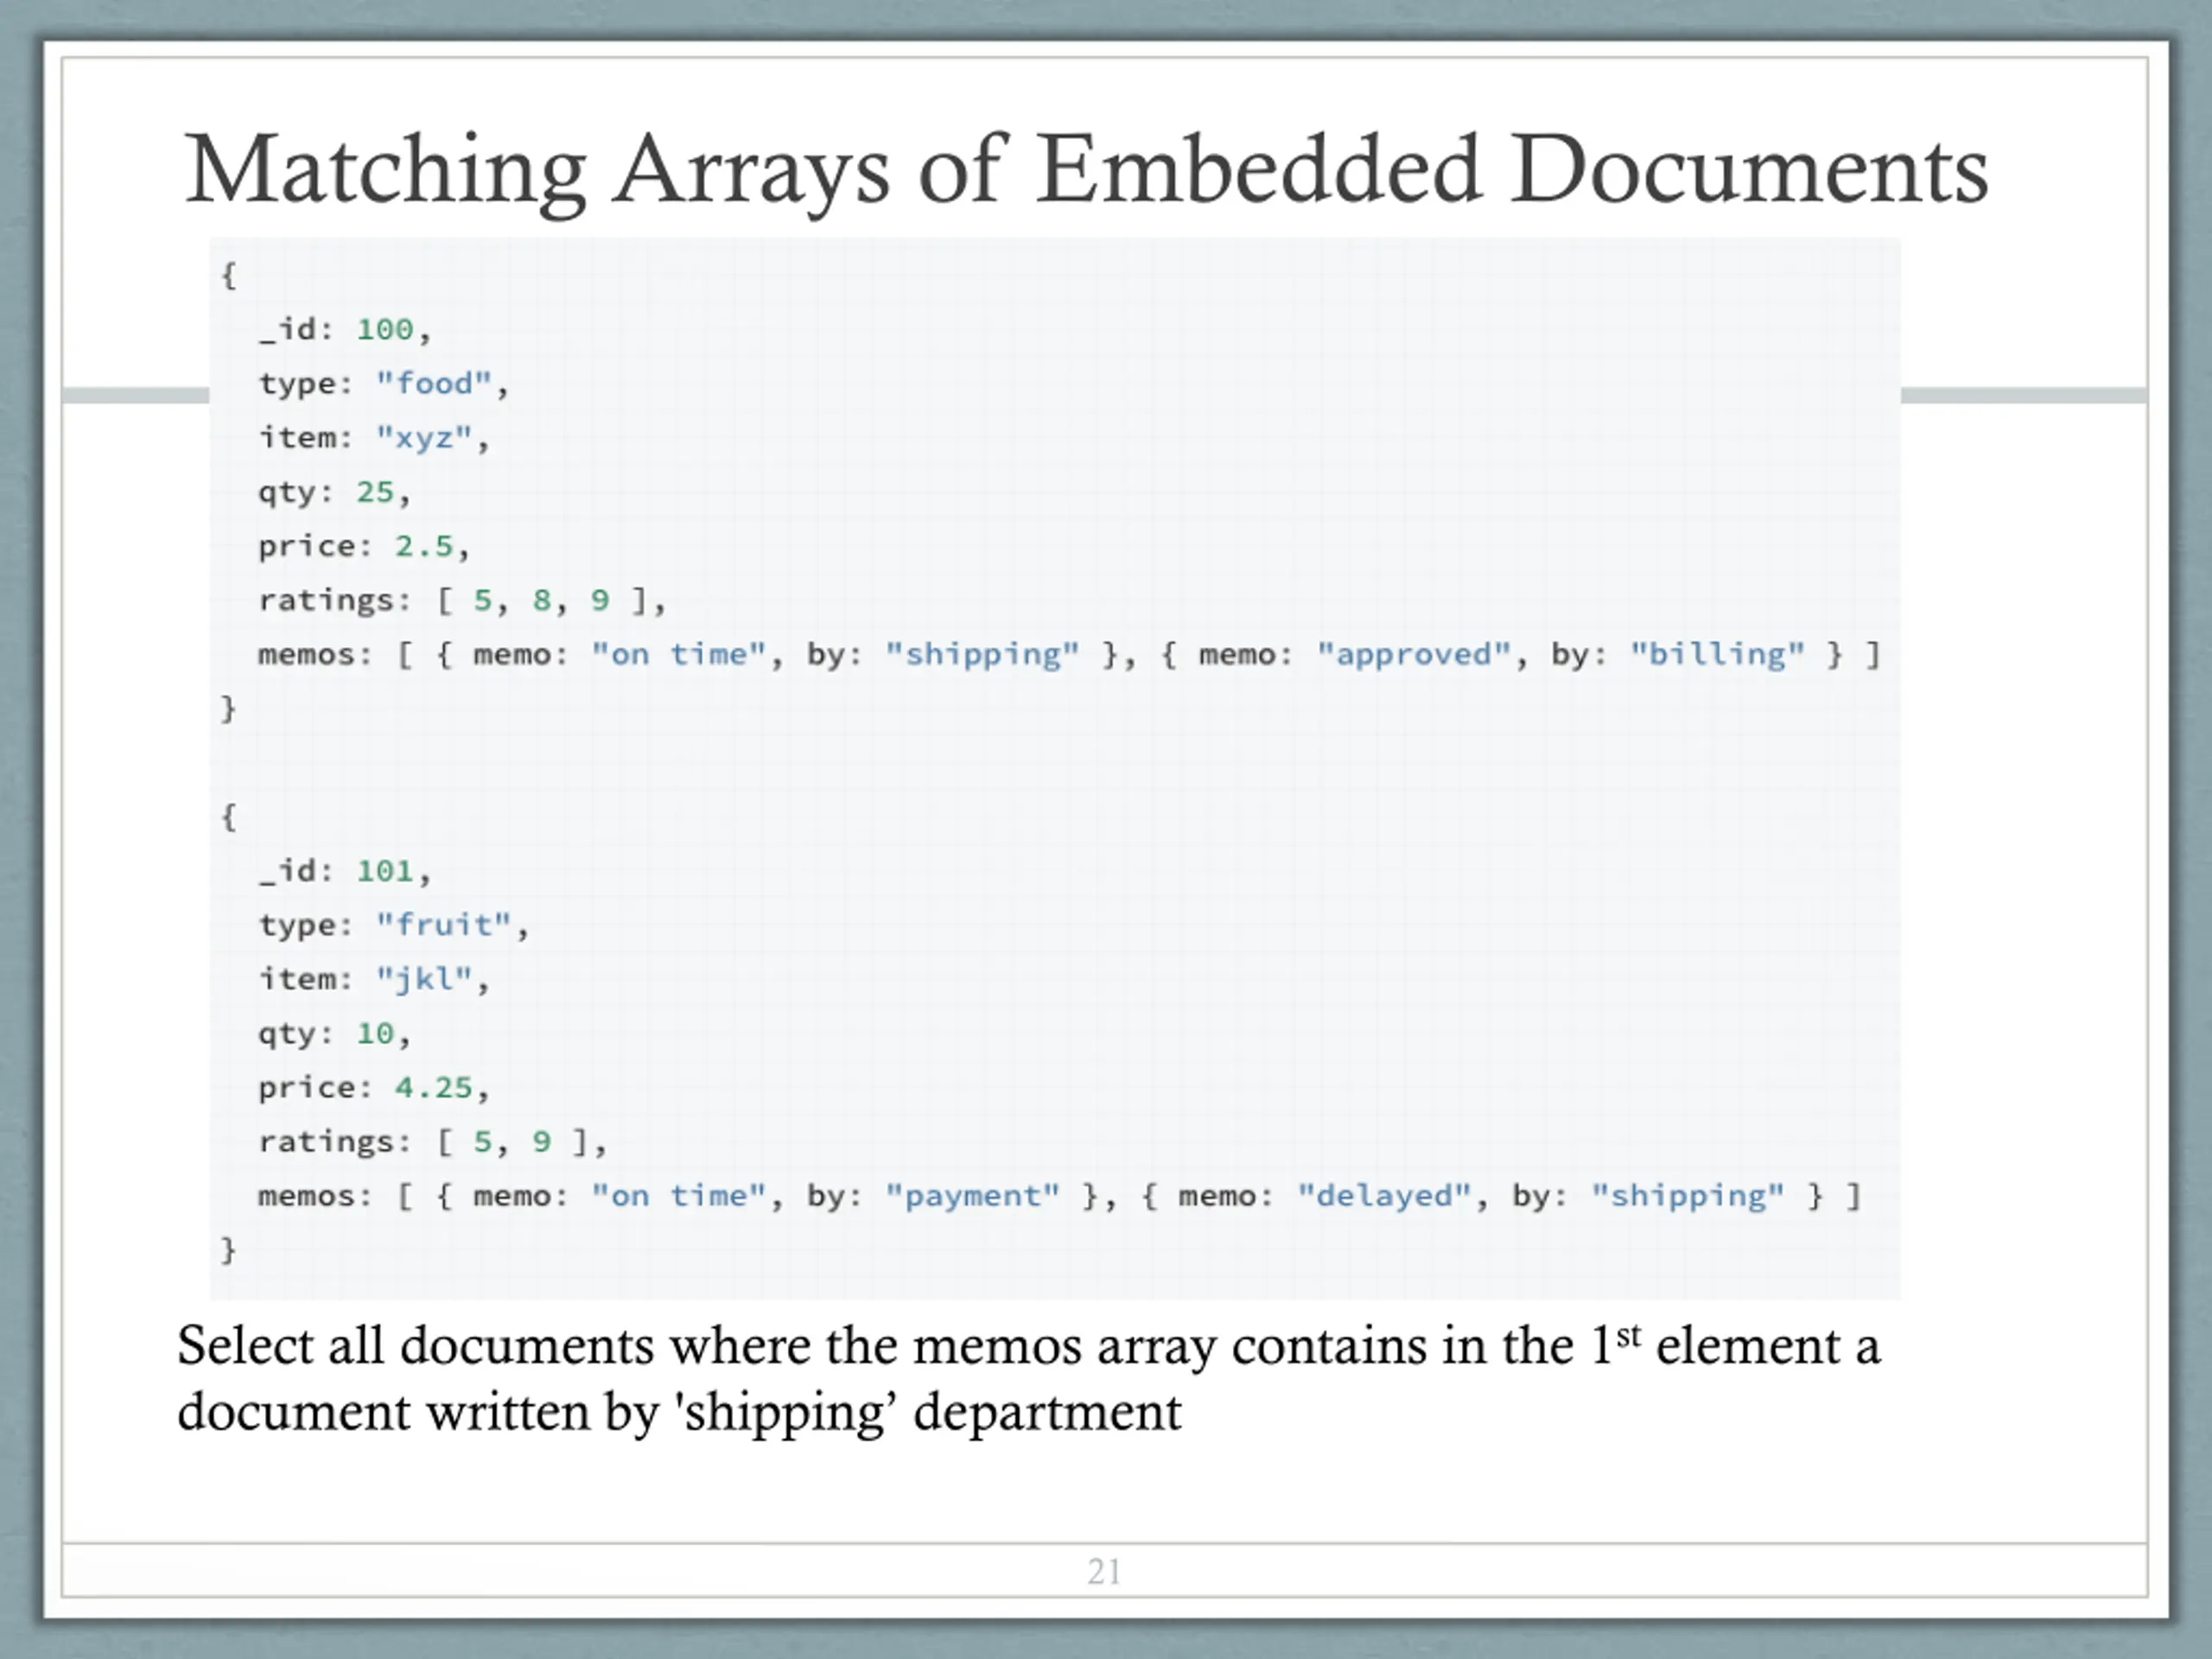This screenshot has width=2212, height=1659.
Task: Click the slide page number 21
Action: (x=1104, y=1571)
